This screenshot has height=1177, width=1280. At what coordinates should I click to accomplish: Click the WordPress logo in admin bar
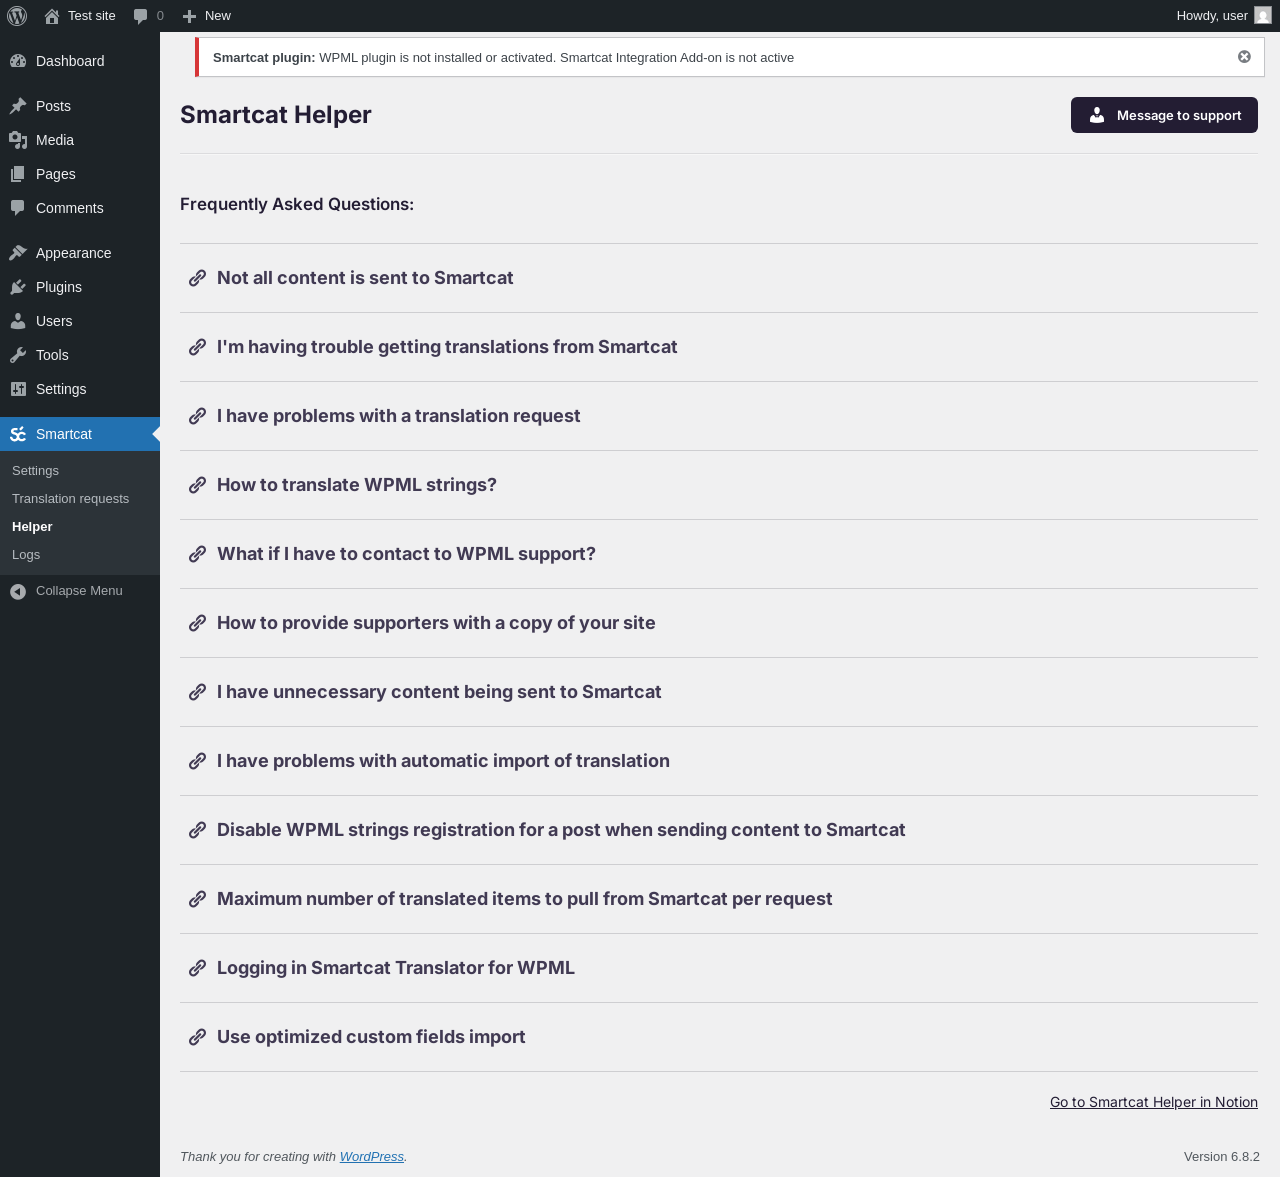coord(17,16)
